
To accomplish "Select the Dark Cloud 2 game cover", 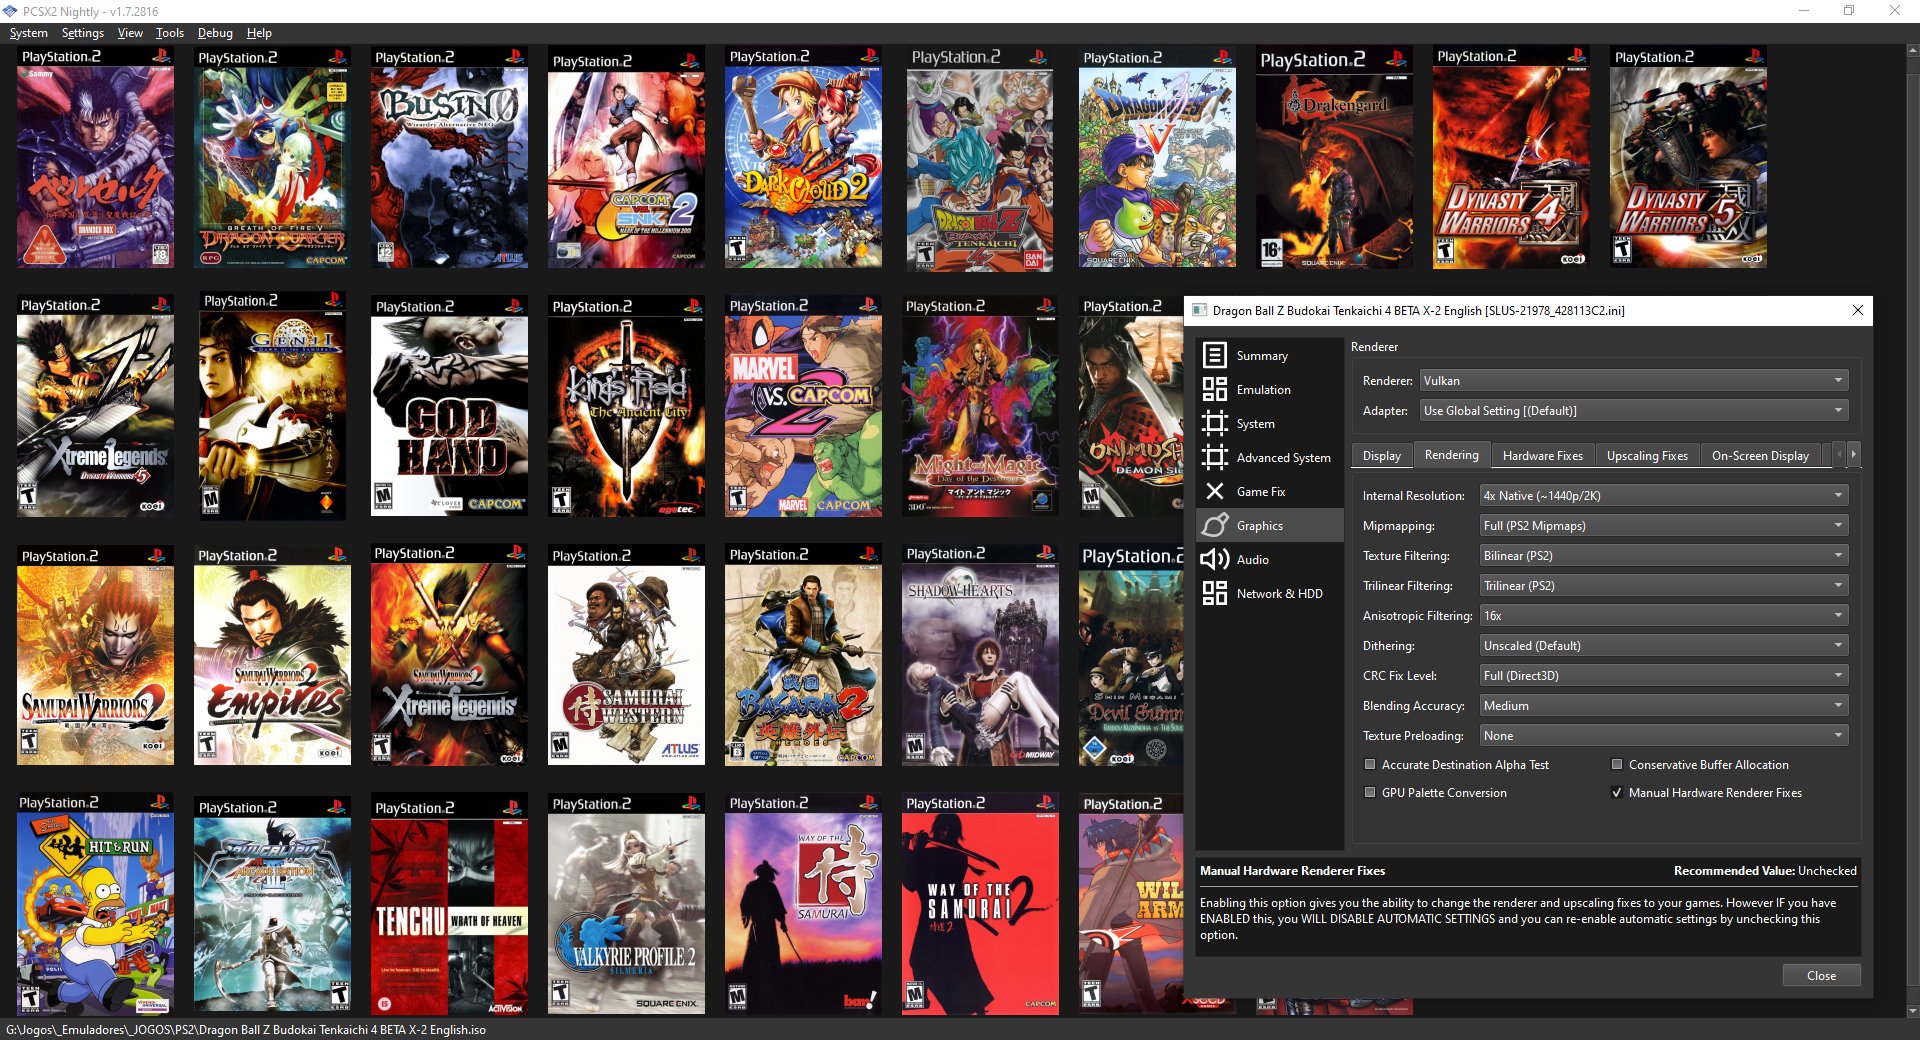I will [803, 158].
